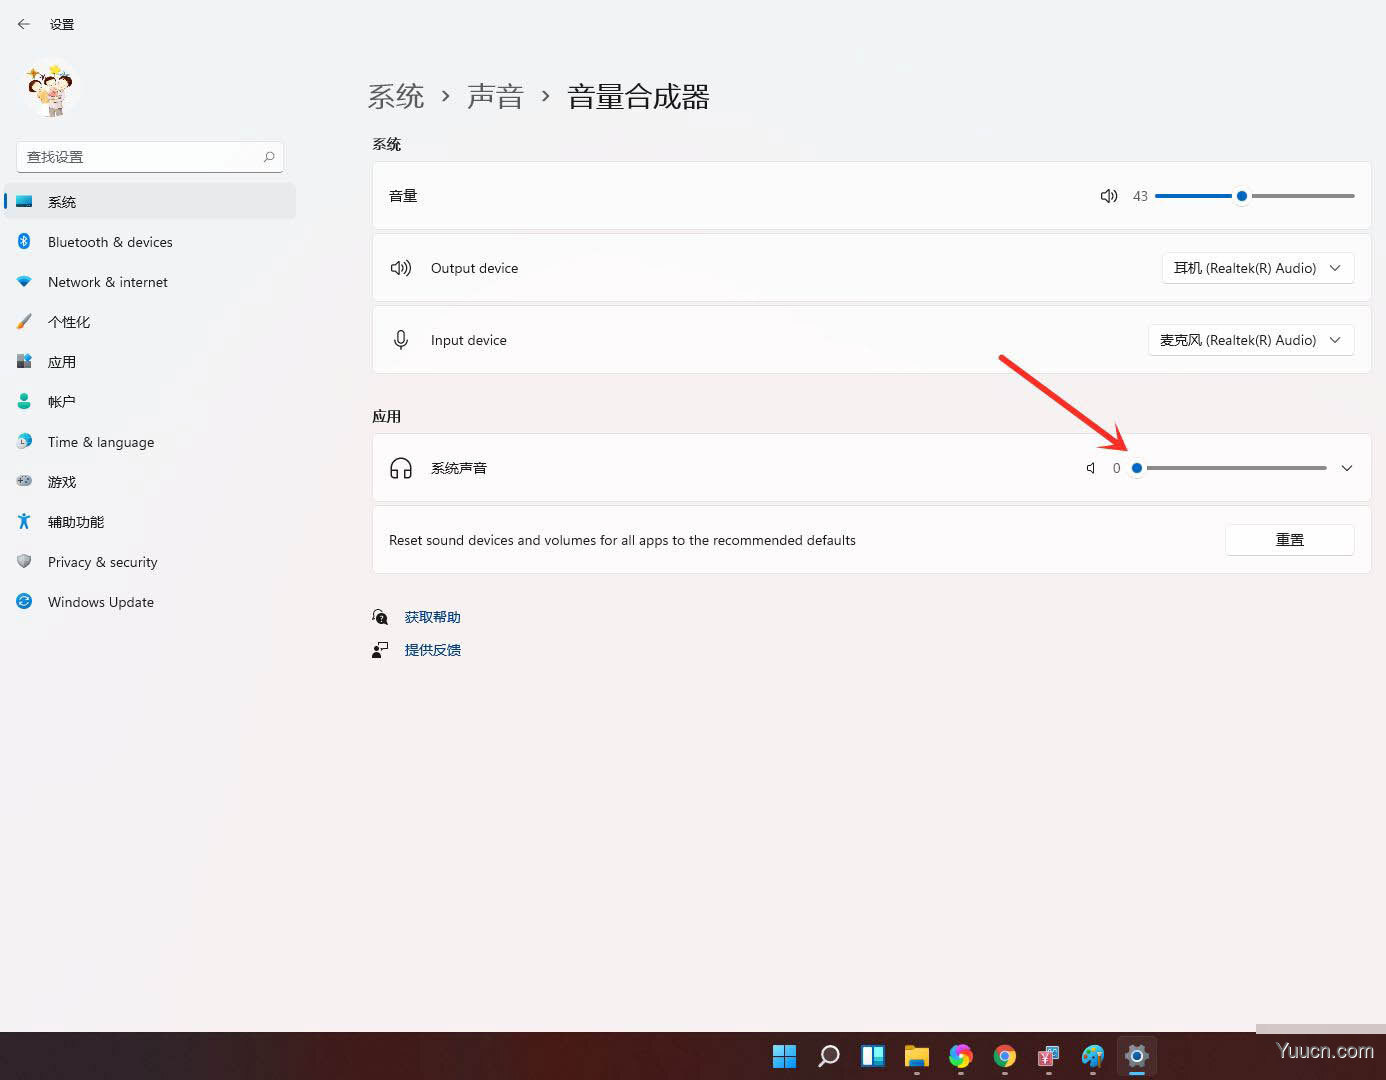This screenshot has height=1080, width=1386.
Task: Click the 帐户 person icon in sidebar
Action: pyautogui.click(x=24, y=401)
